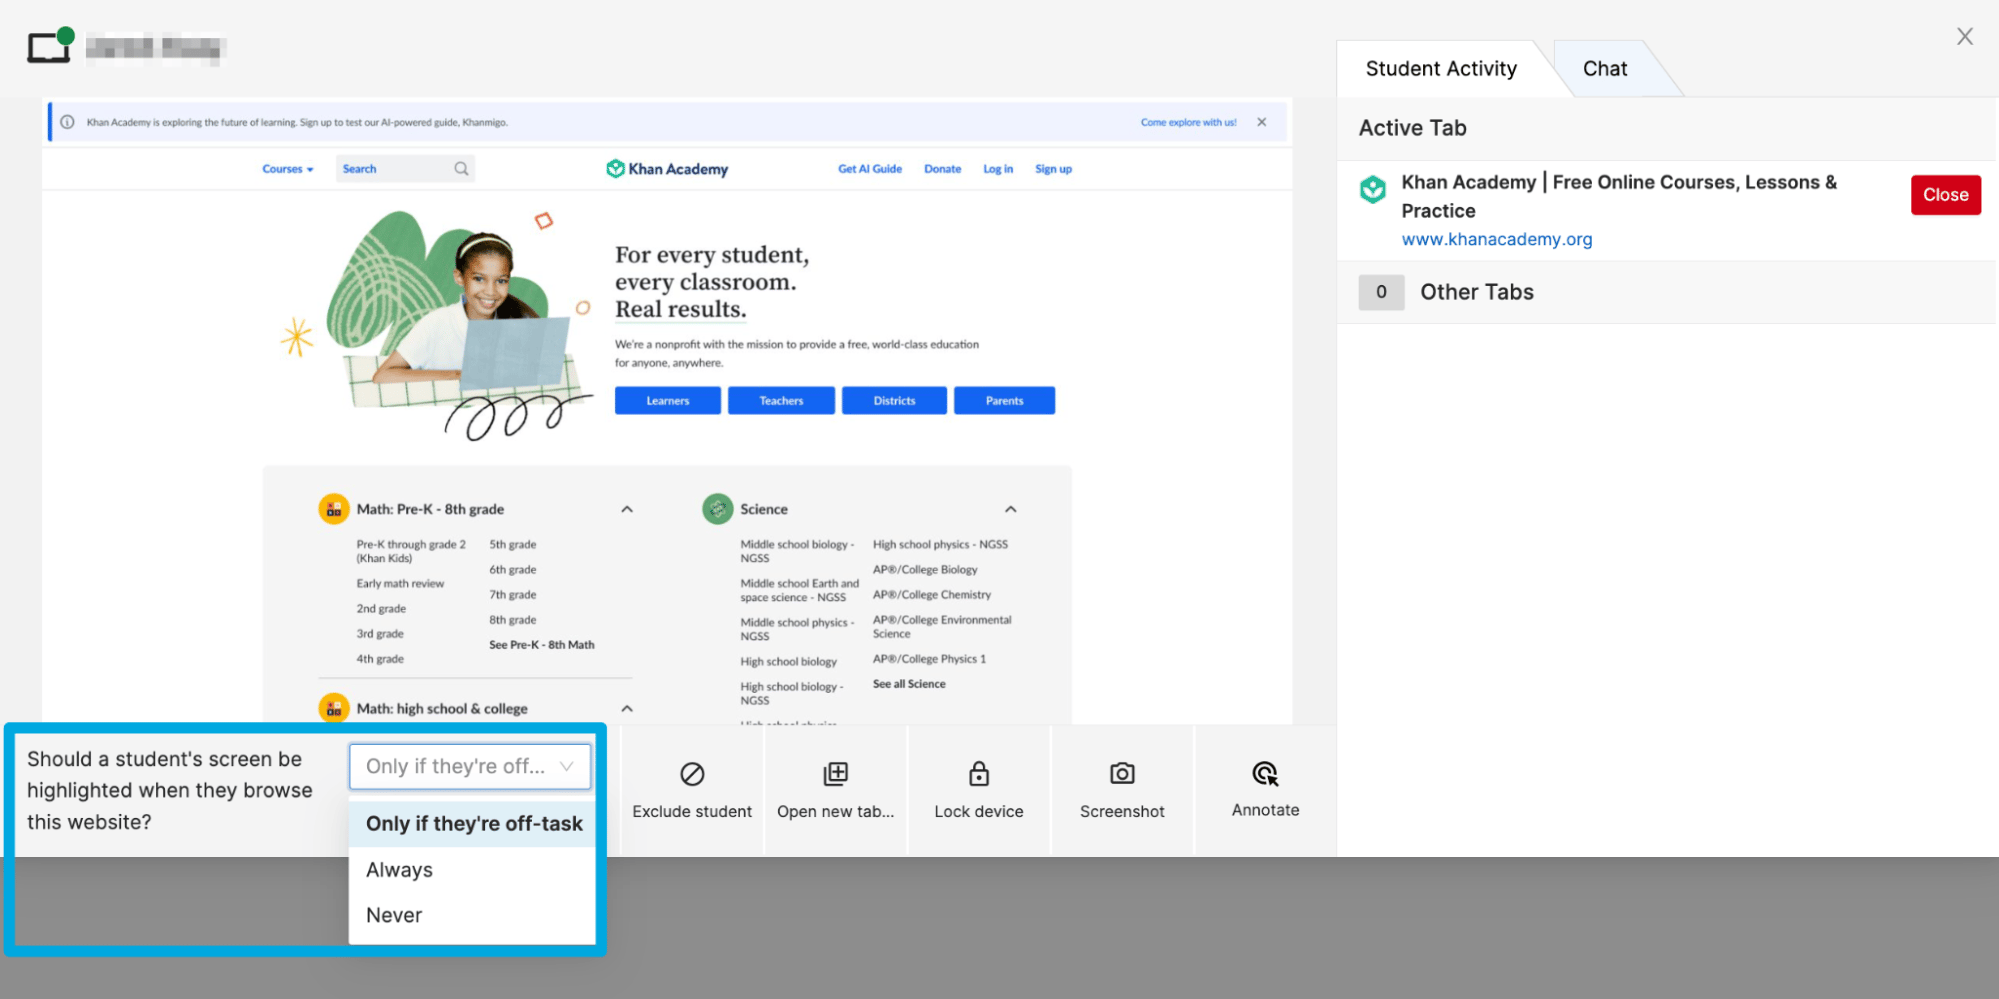1999x999 pixels.
Task: Click the Science section icon
Action: (x=717, y=509)
